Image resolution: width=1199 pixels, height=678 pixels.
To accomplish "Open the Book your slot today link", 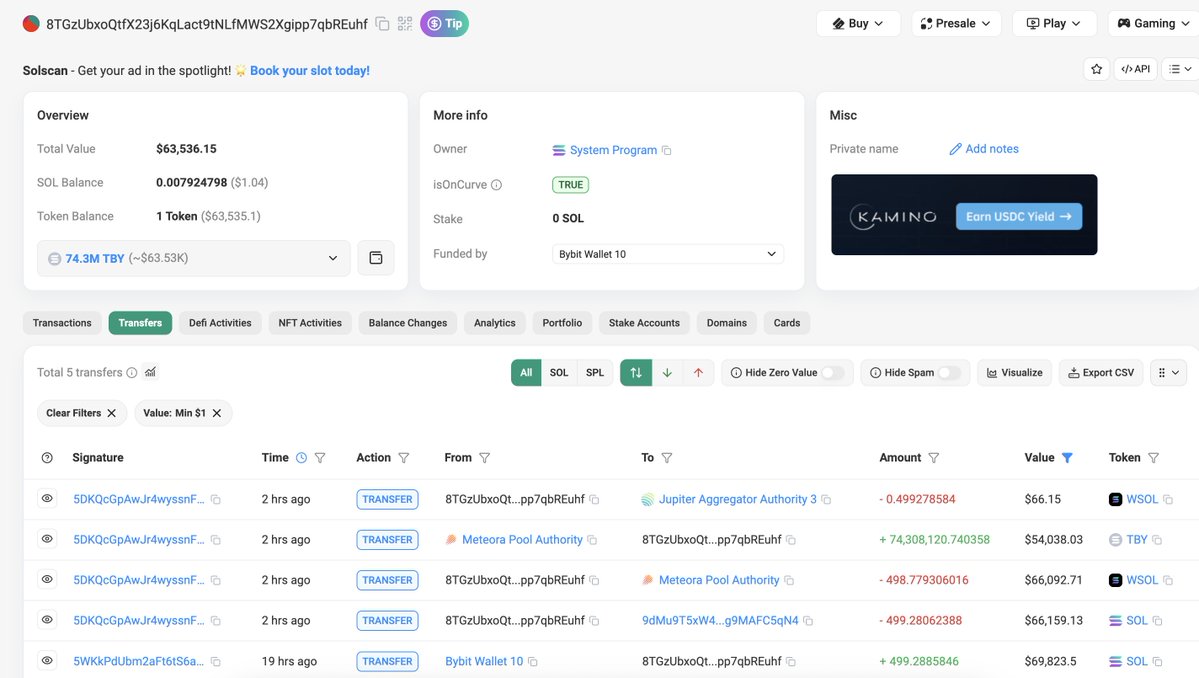I will tap(310, 71).
